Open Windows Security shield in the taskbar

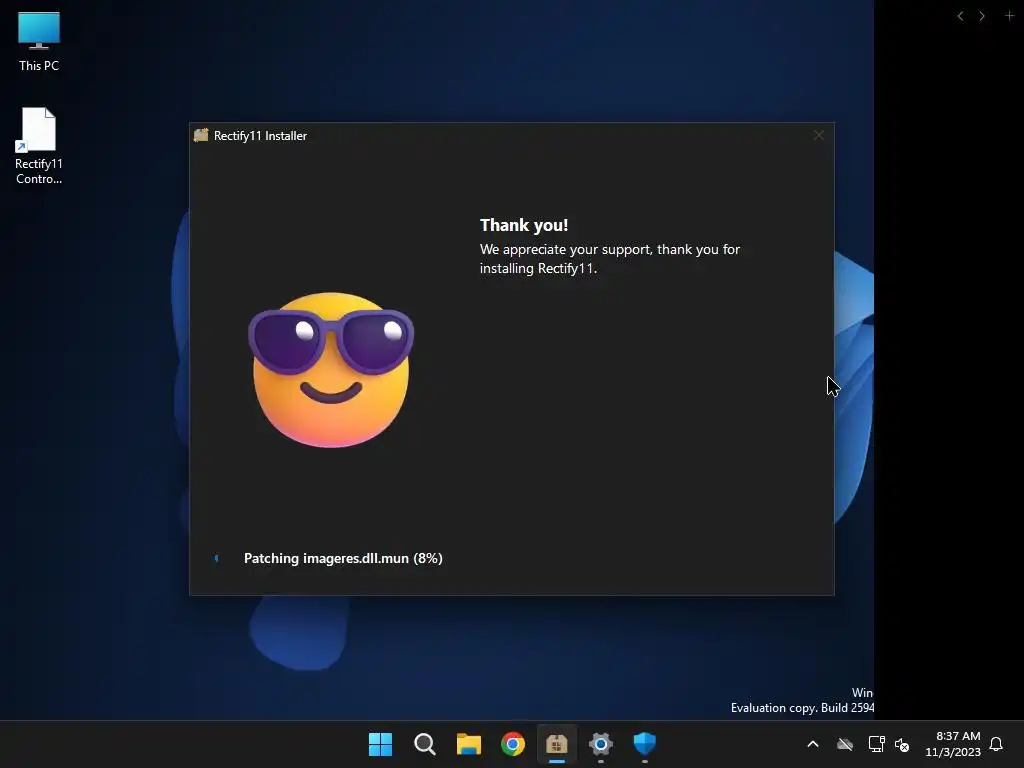pos(645,744)
